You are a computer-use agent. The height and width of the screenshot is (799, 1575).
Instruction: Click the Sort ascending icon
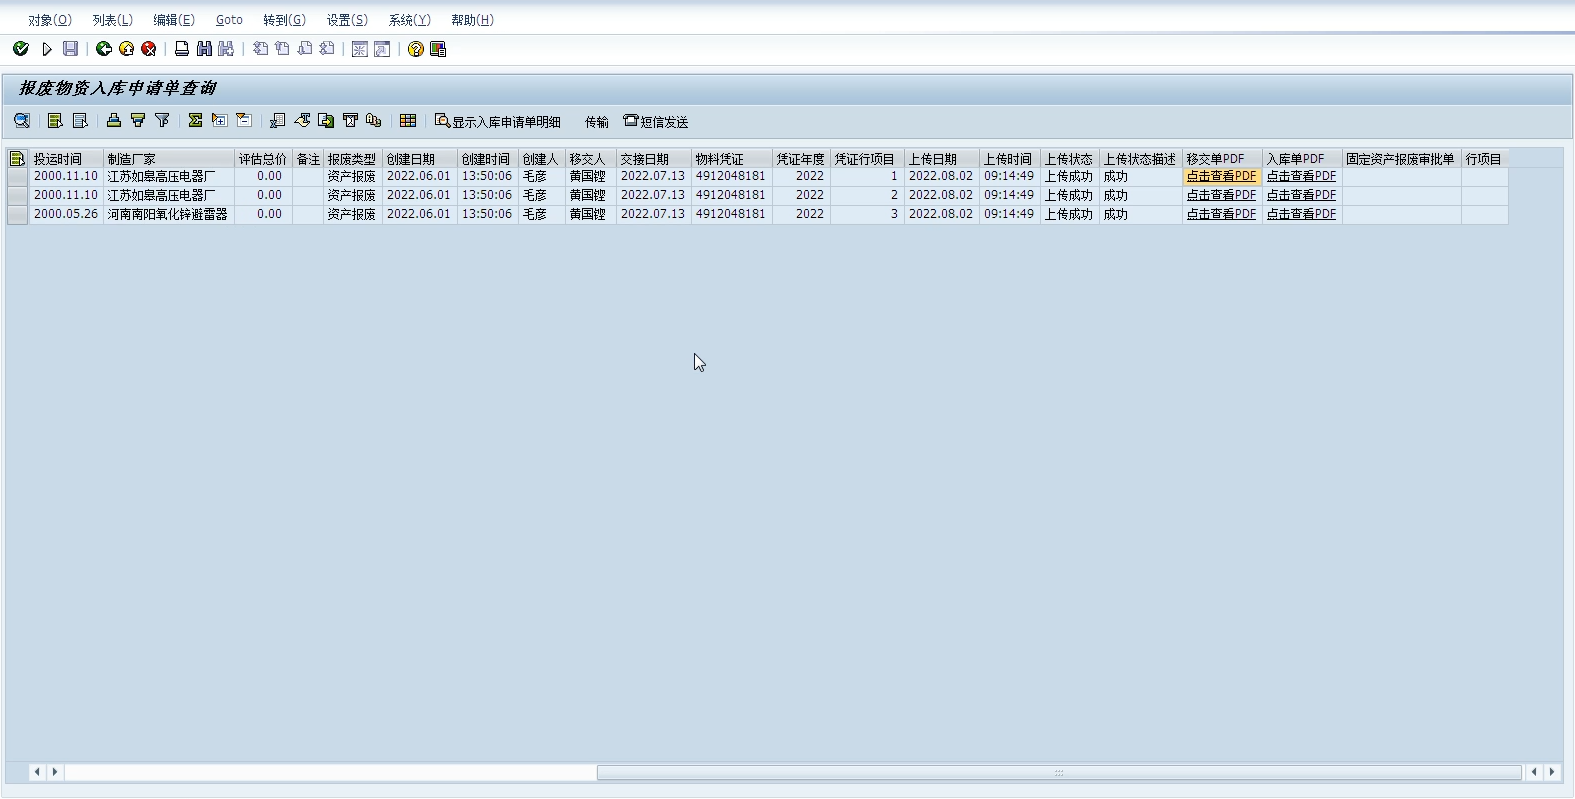click(114, 121)
